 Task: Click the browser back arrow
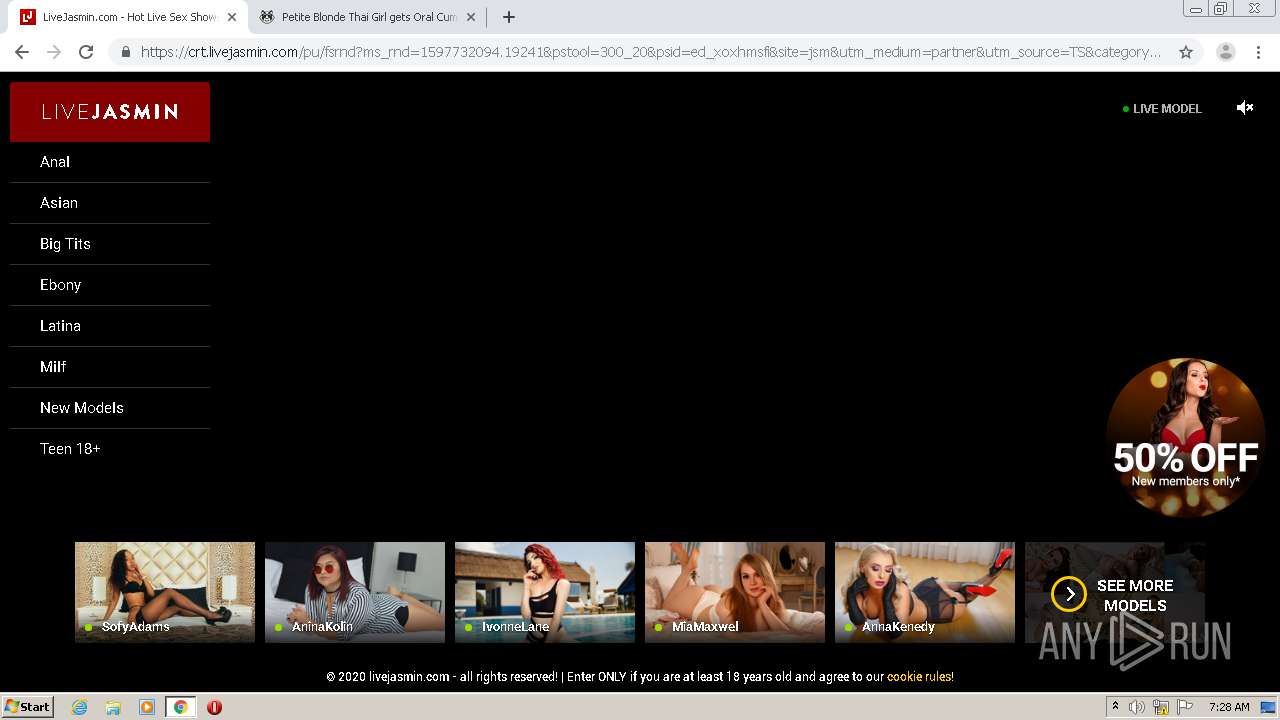coord(22,52)
